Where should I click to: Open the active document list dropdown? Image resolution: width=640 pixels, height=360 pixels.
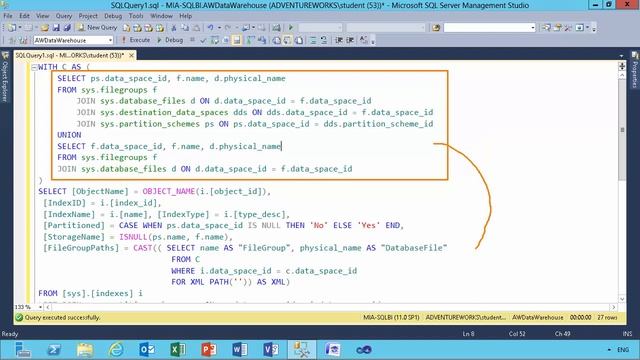pyautogui.click(x=621, y=56)
